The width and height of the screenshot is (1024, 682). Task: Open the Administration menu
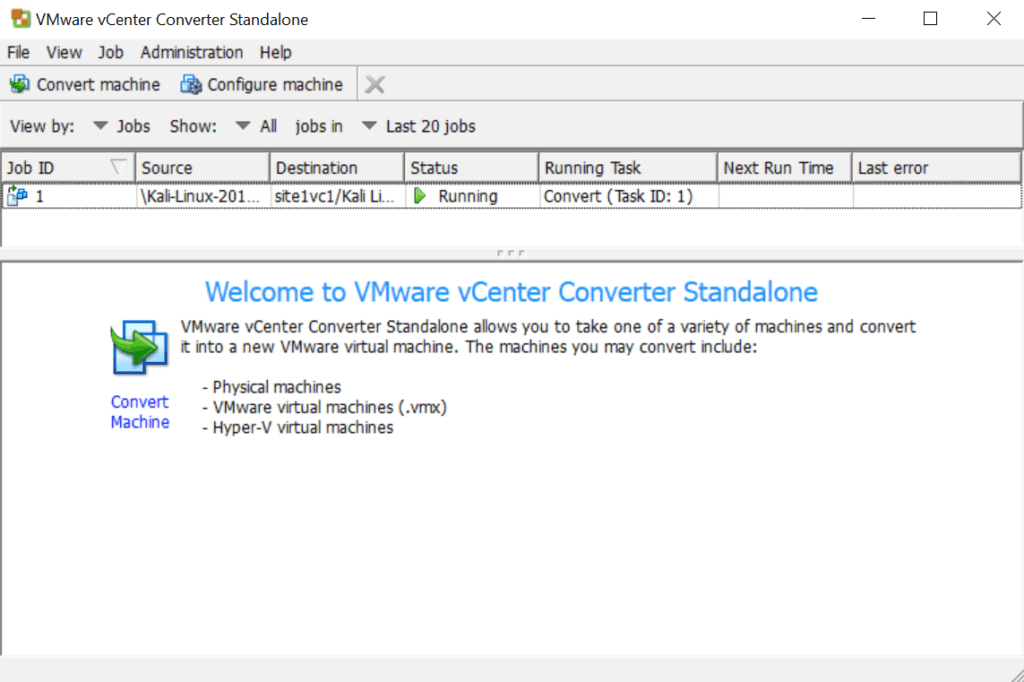191,52
